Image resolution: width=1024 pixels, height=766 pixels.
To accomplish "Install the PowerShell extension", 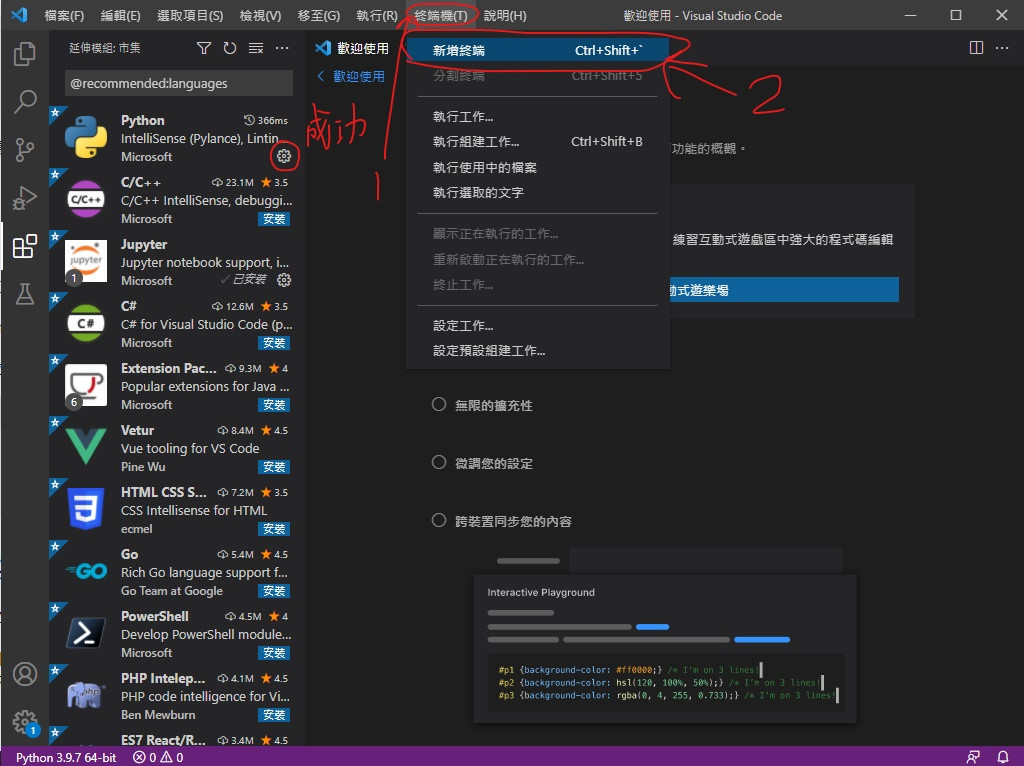I will point(274,653).
